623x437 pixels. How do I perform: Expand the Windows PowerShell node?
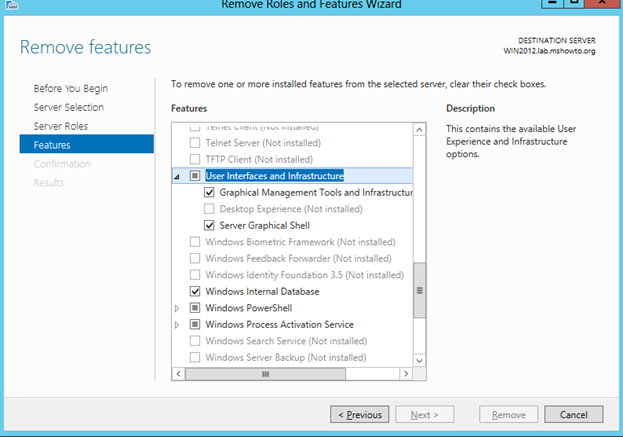(x=179, y=308)
